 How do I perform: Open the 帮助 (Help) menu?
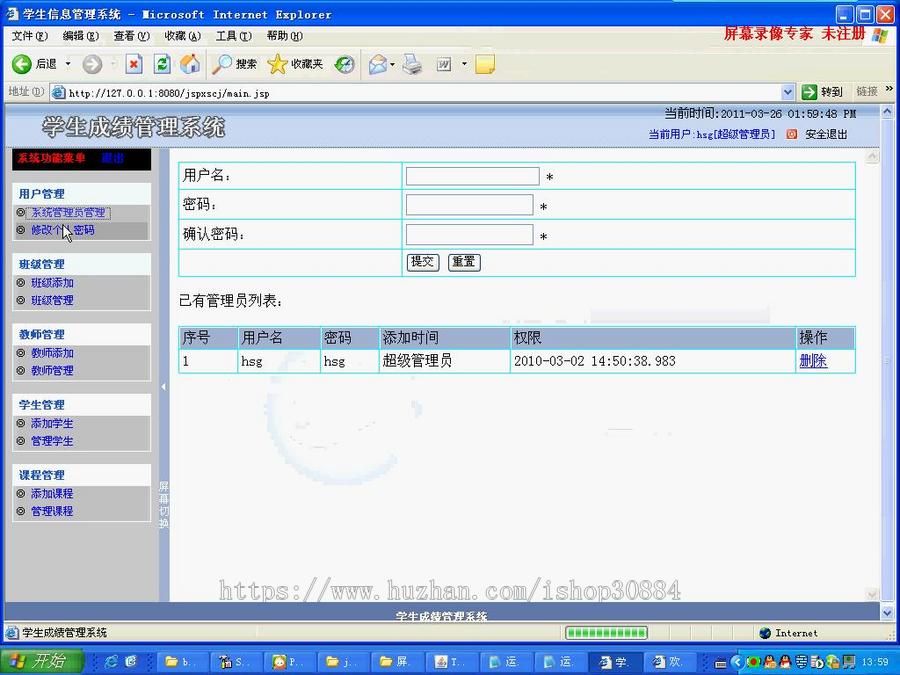pos(285,36)
